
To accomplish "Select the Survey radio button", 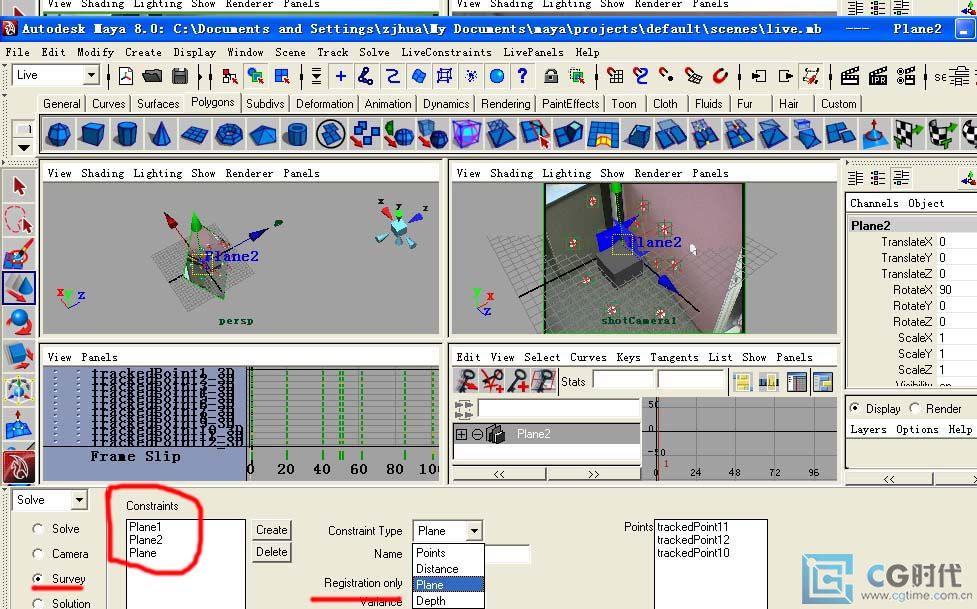I will pyautogui.click(x=37, y=578).
